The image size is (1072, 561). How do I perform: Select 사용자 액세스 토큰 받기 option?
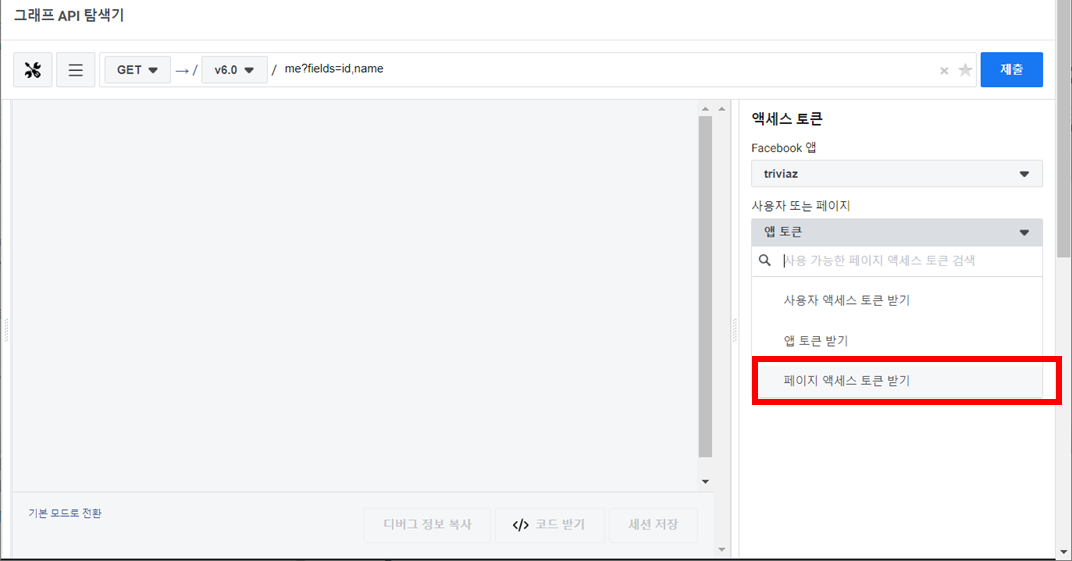point(896,300)
